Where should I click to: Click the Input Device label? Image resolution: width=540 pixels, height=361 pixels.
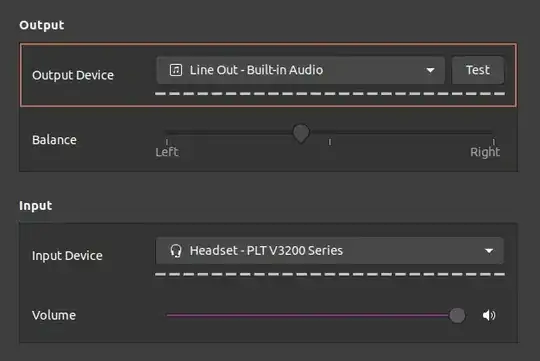tap(67, 256)
